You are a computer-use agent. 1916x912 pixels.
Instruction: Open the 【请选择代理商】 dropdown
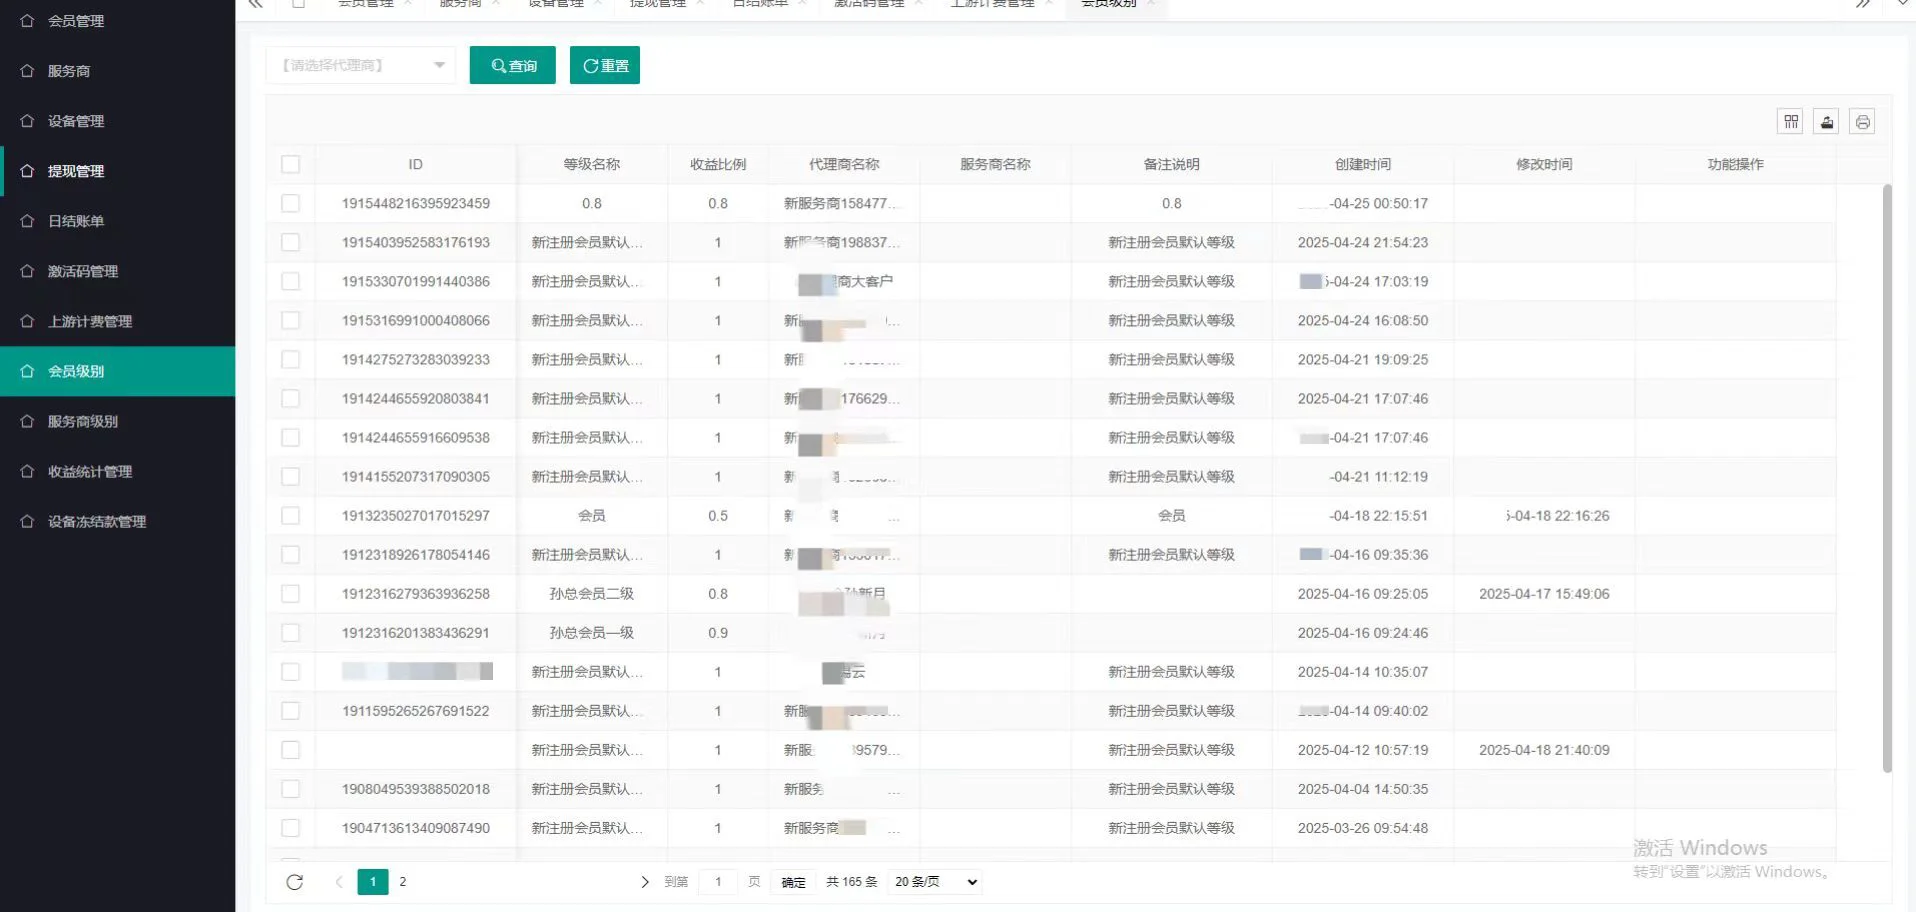pos(360,64)
